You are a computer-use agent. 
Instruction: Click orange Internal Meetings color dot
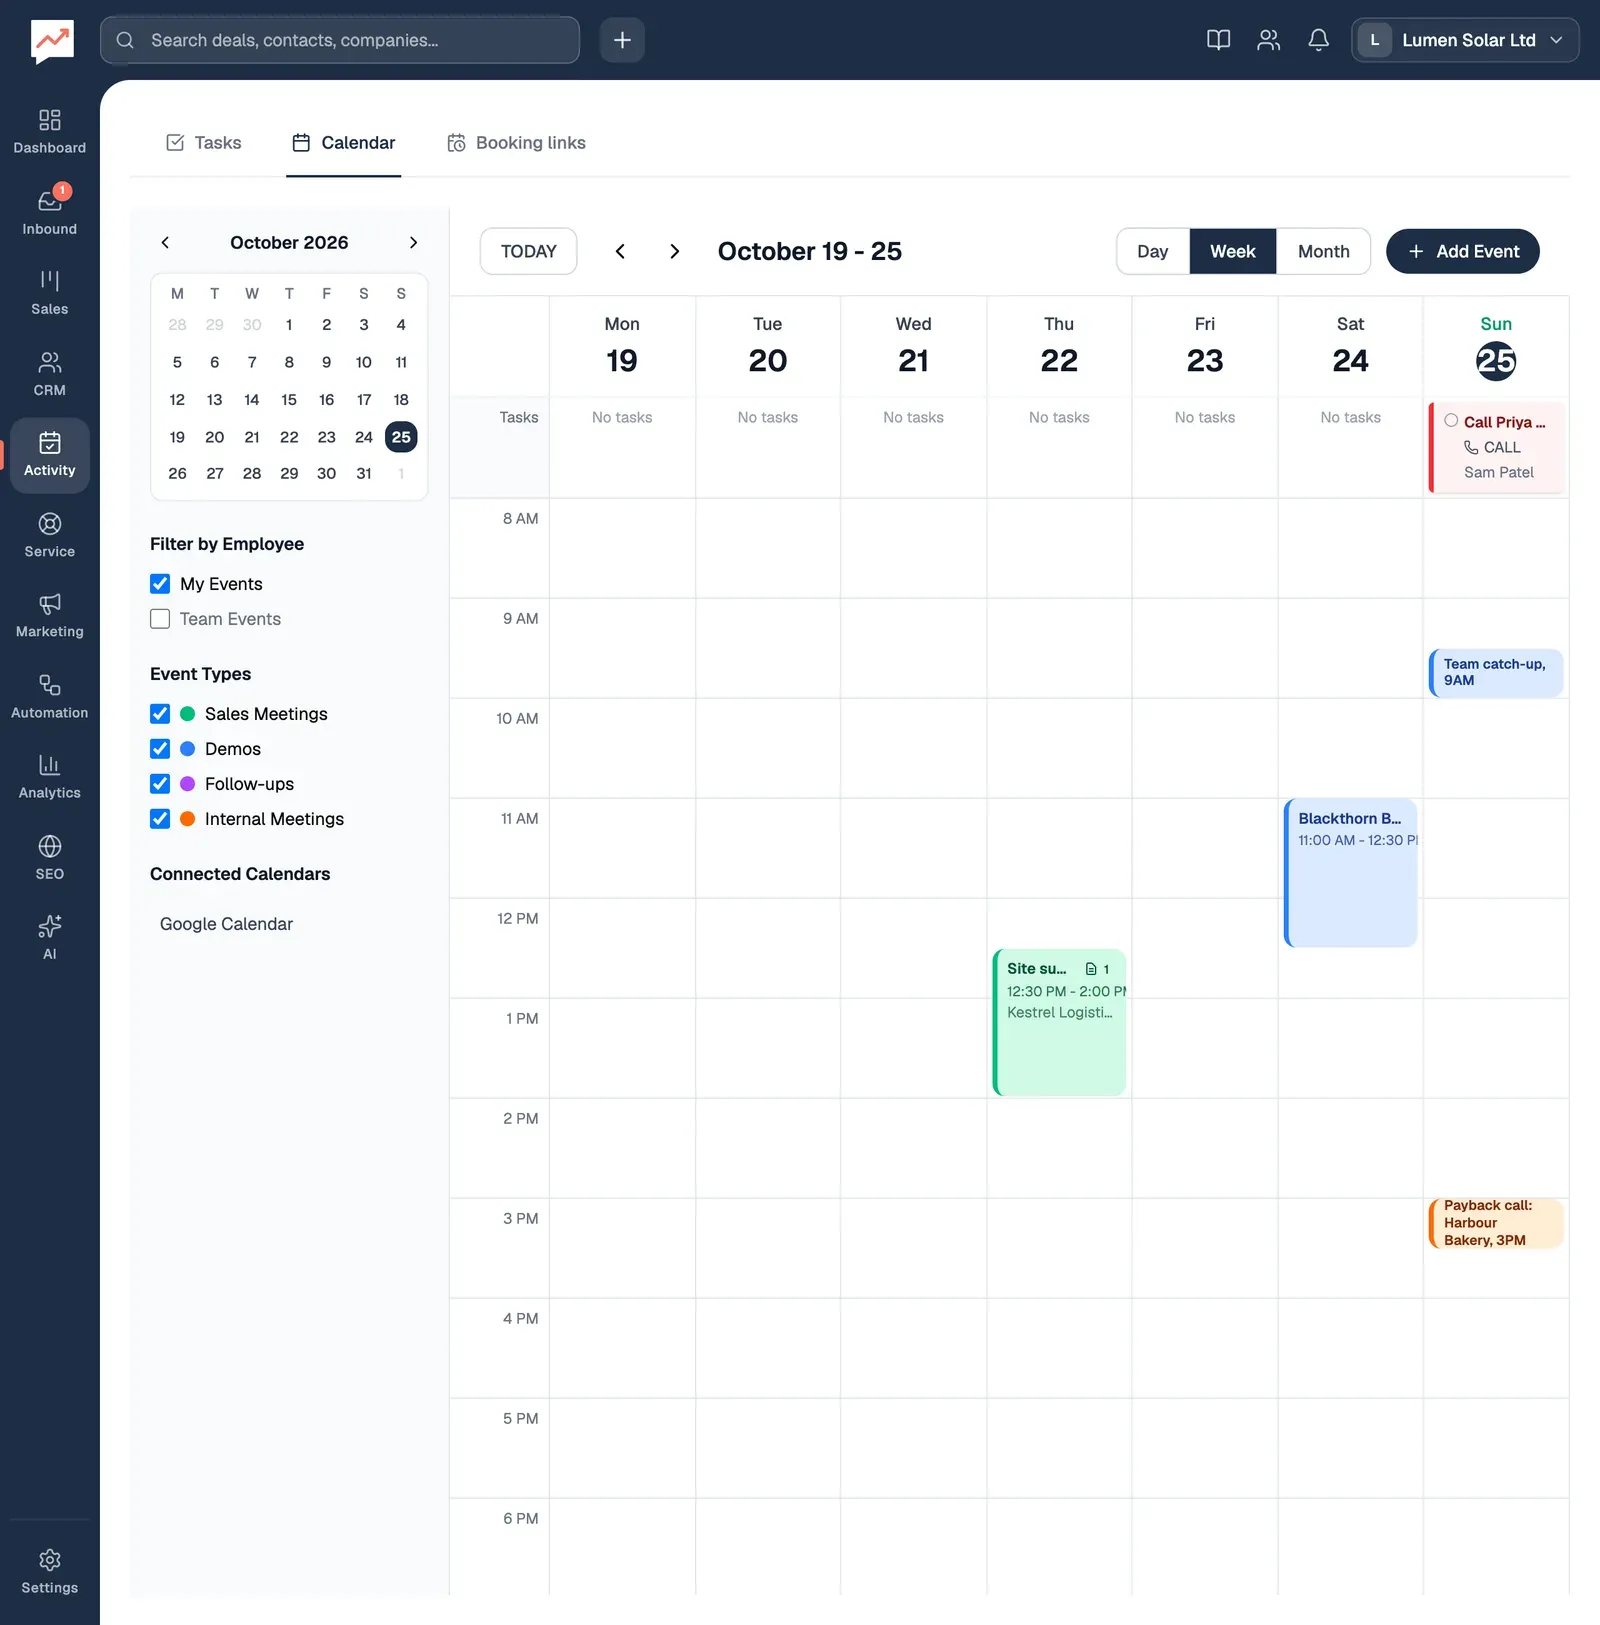pos(187,819)
